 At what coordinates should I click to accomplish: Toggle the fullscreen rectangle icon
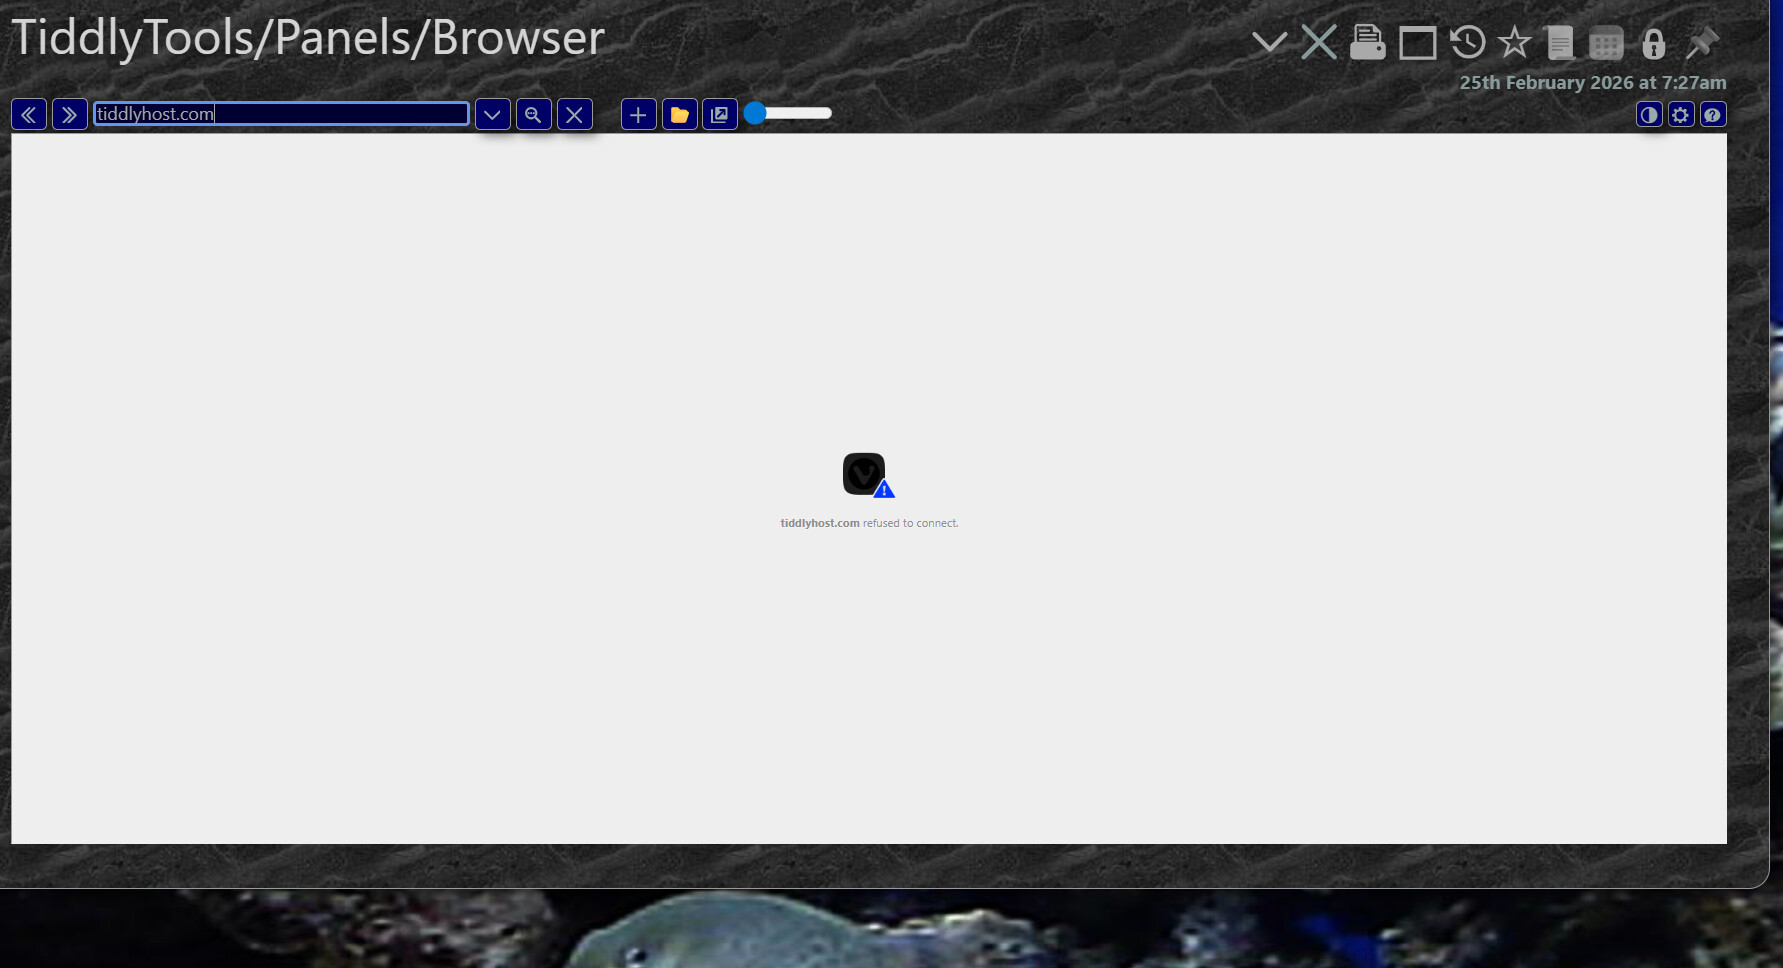click(1417, 43)
